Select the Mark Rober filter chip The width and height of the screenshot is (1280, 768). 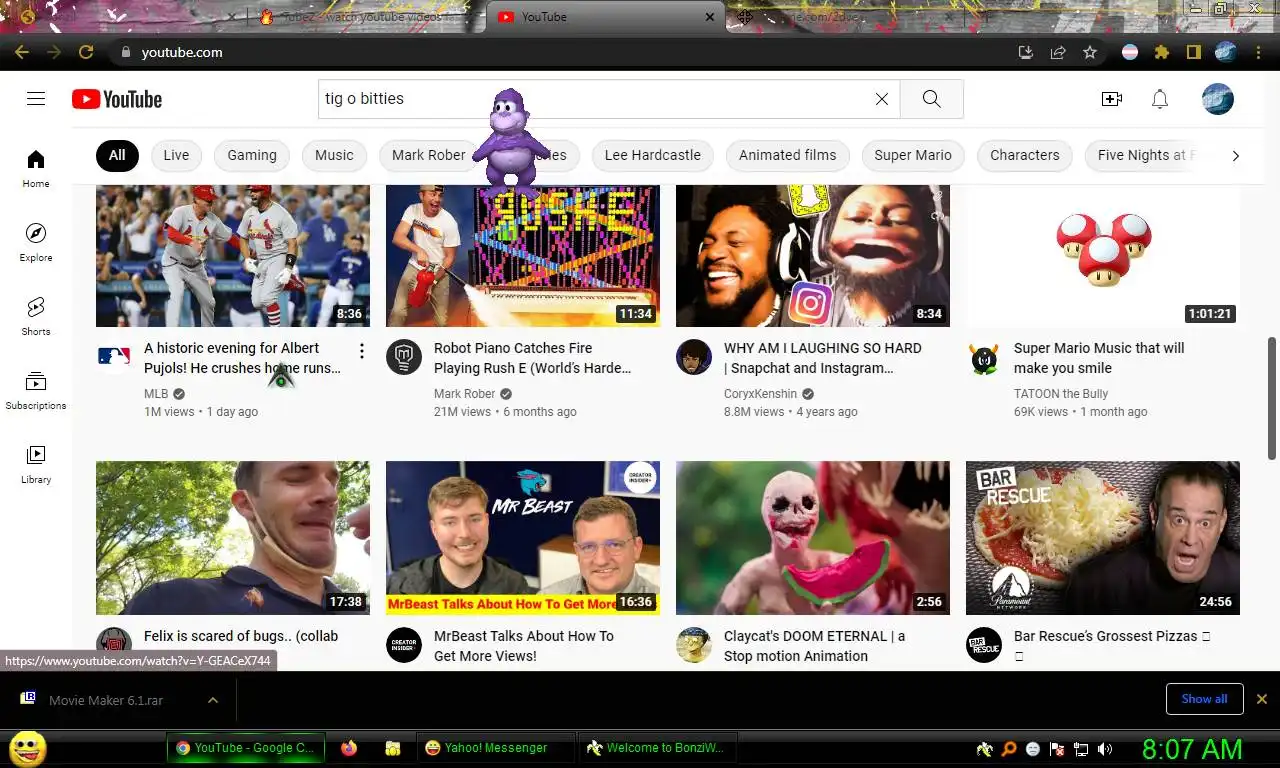pyautogui.click(x=428, y=155)
